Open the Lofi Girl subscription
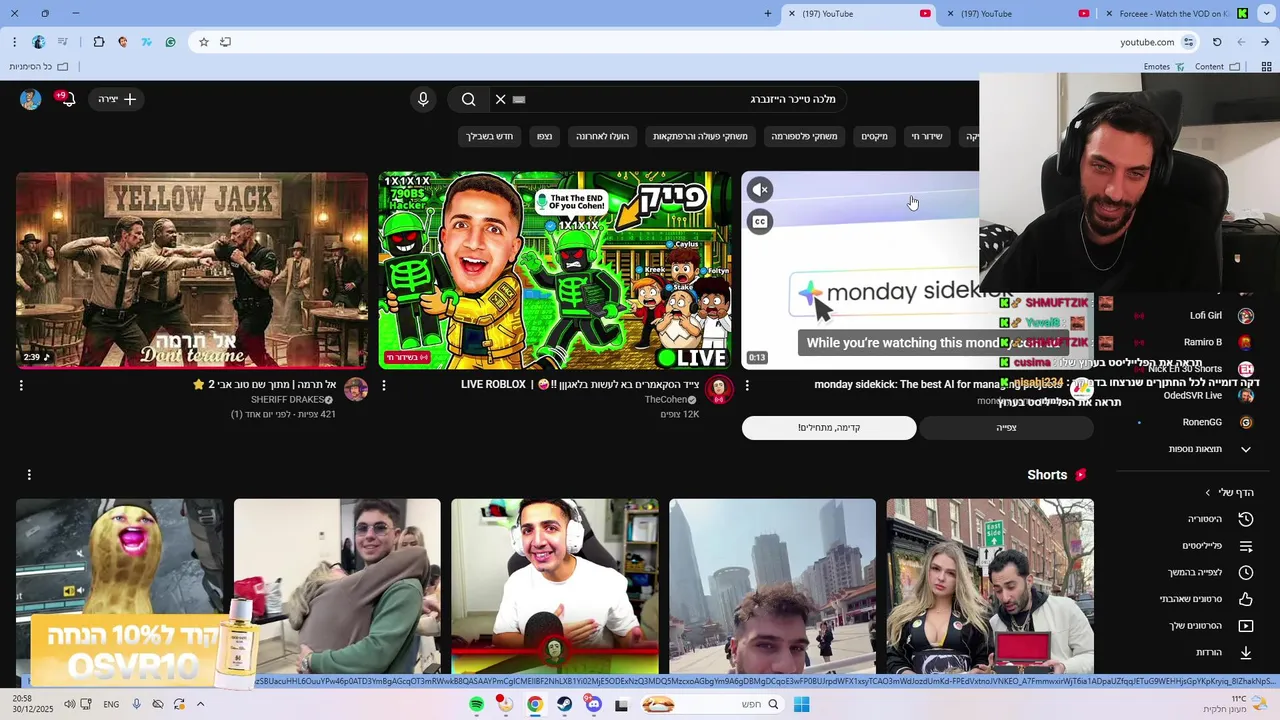Viewport: 1280px width, 720px height. coord(1205,315)
